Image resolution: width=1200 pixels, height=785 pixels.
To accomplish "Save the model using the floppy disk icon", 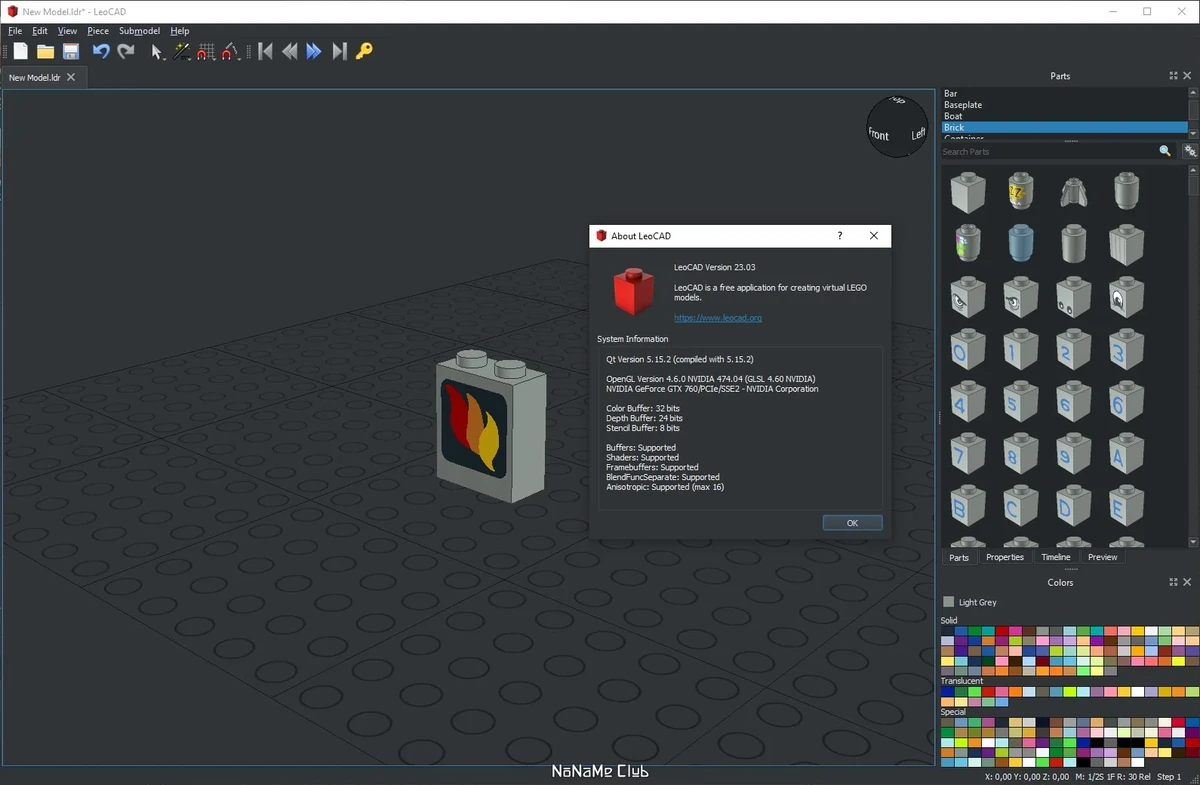I will pyautogui.click(x=71, y=51).
